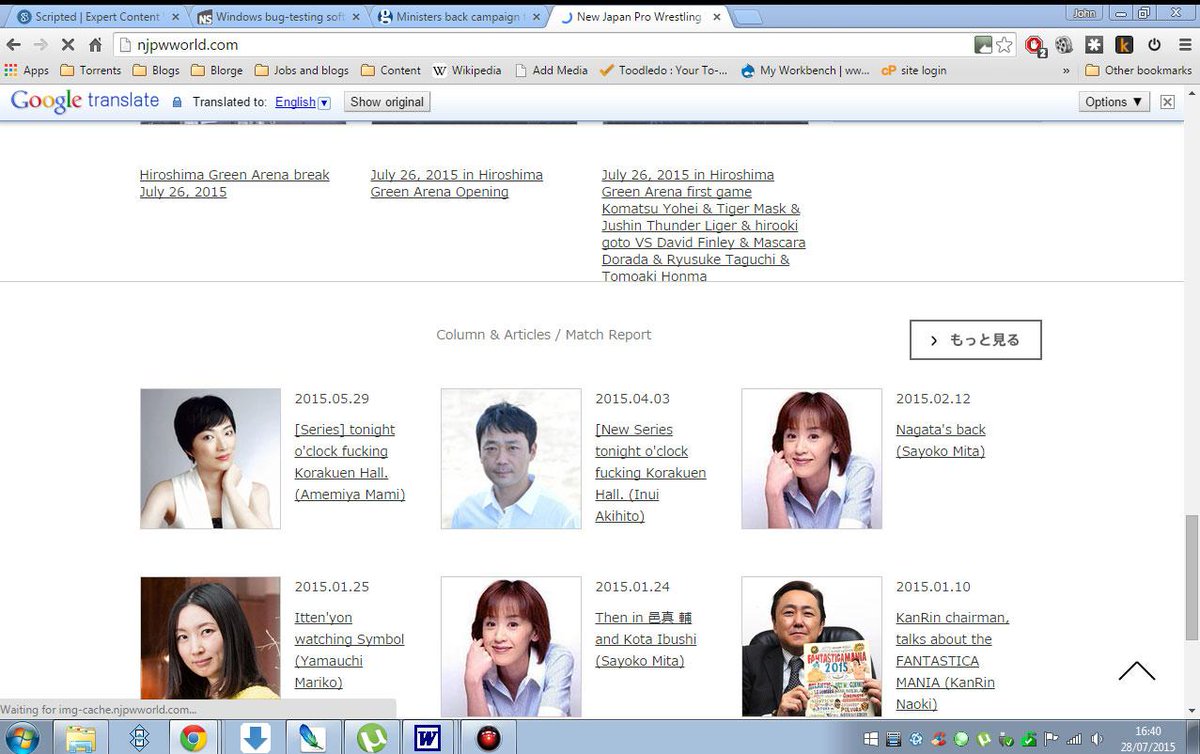Open the Windows Start menu orb
Image resolution: width=1200 pixels, height=754 pixels.
coord(22,738)
